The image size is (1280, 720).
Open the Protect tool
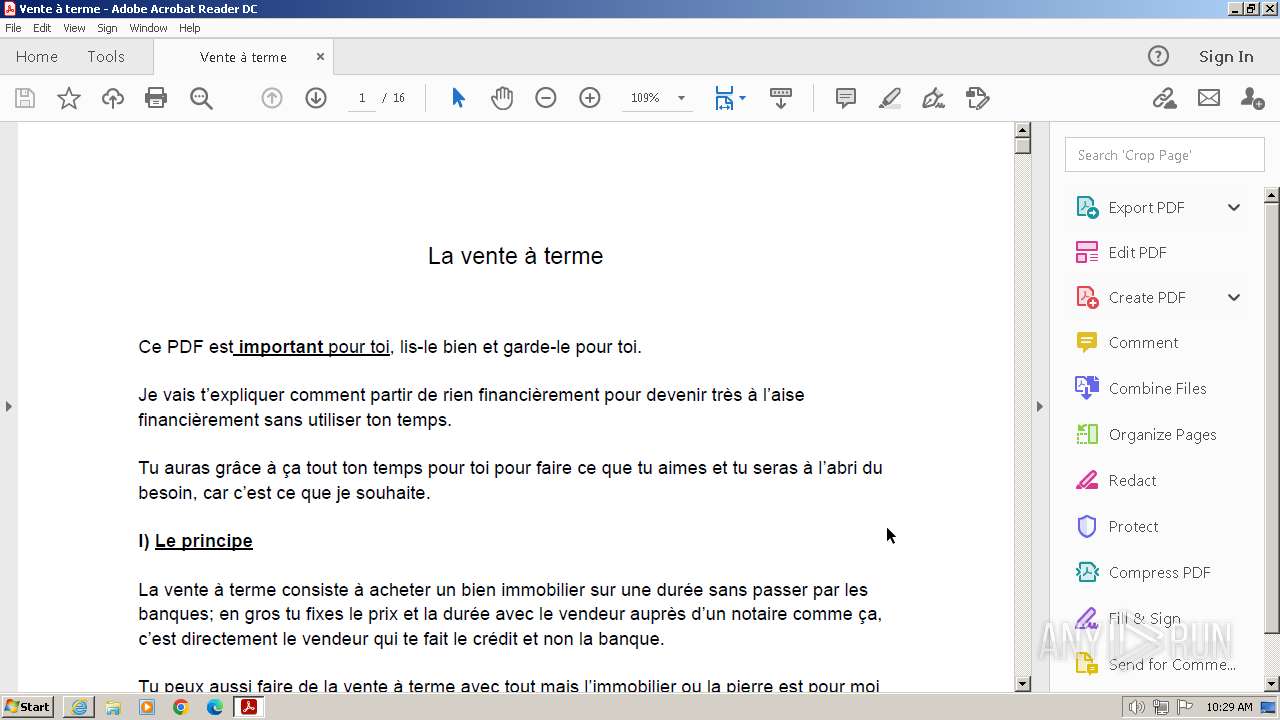[x=1133, y=526]
